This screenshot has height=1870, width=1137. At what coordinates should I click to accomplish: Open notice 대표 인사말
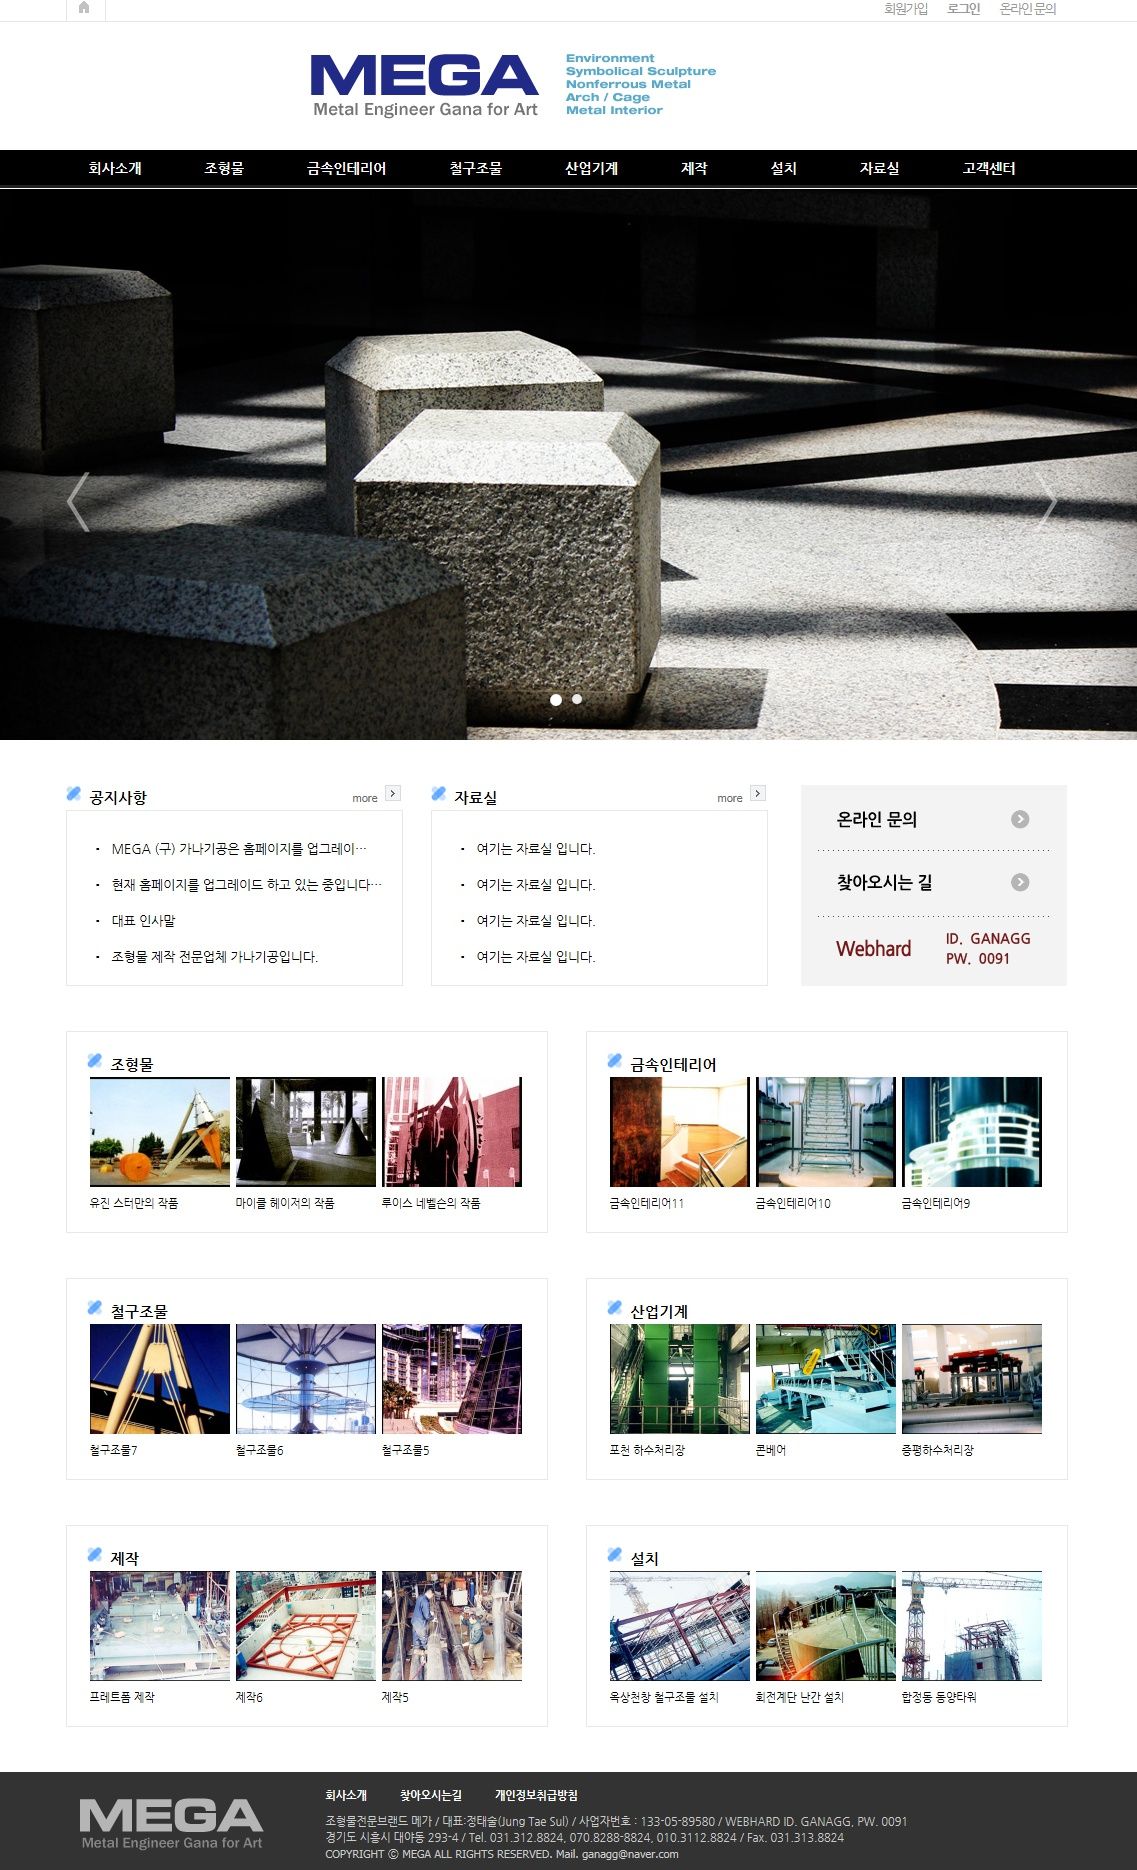pos(143,921)
